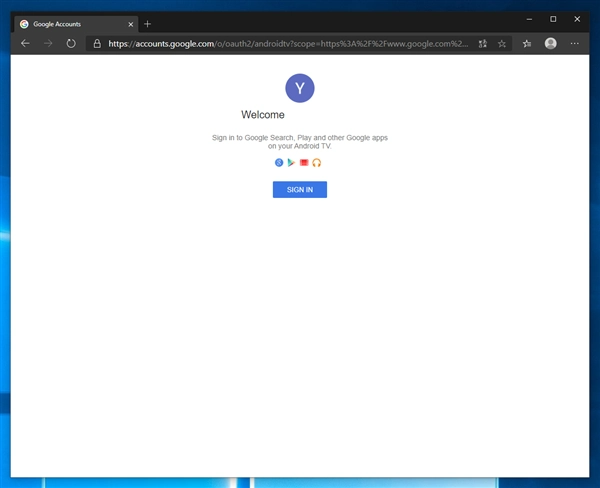The image size is (600, 488).
Task: Open the translate page icon in address bar
Action: (483, 44)
